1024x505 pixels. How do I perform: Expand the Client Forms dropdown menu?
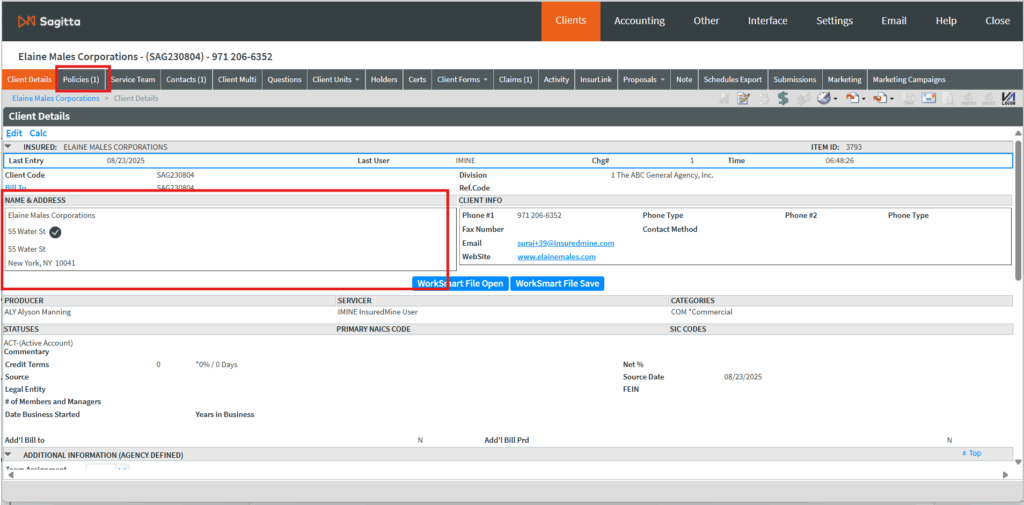coord(462,79)
